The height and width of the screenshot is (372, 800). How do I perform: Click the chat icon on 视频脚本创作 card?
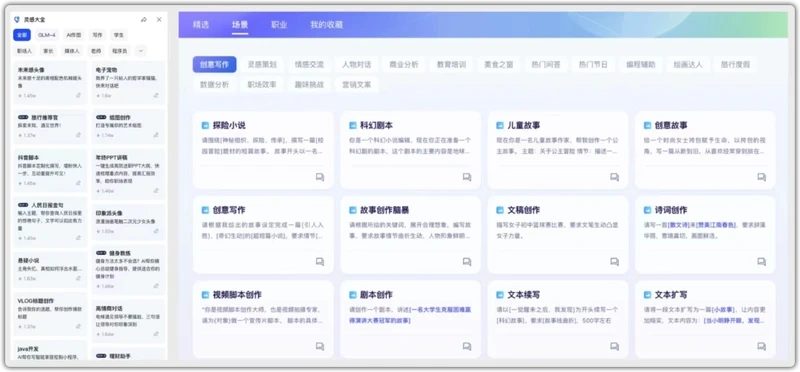pyautogui.click(x=320, y=346)
